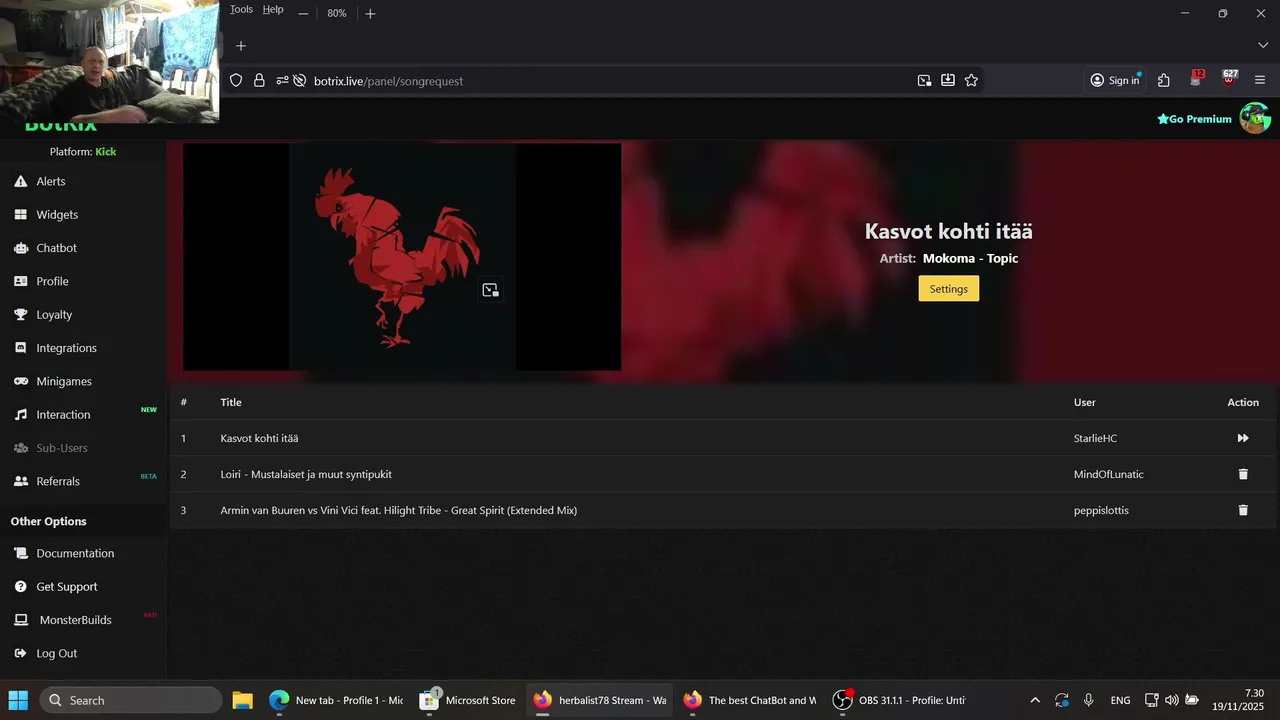
Task: Select the Loiri - Mustalaiset ja muut syntipukit title
Action: (x=306, y=474)
